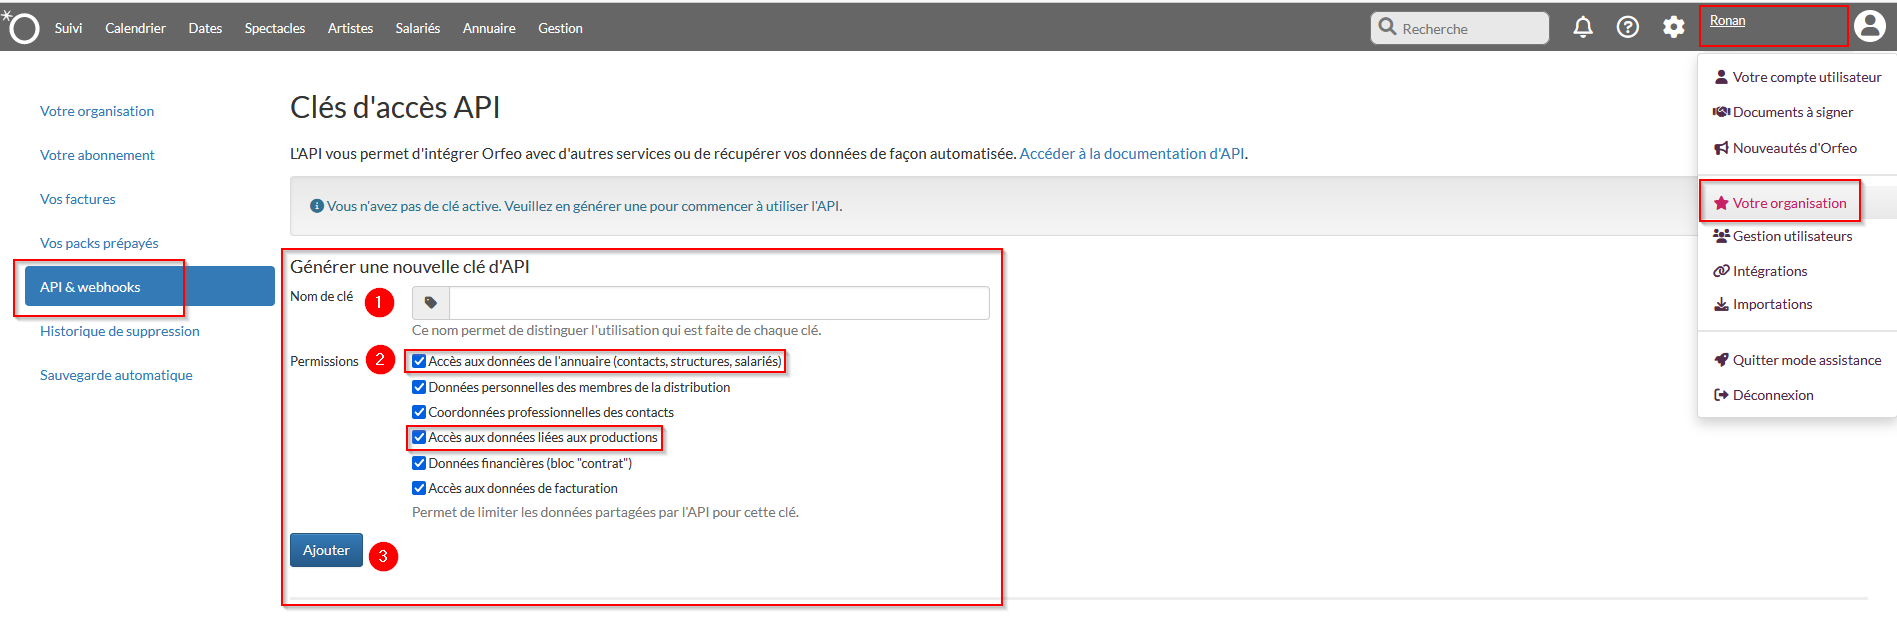Click the search magnifier icon
This screenshot has height=622, width=1897.
(1387, 27)
